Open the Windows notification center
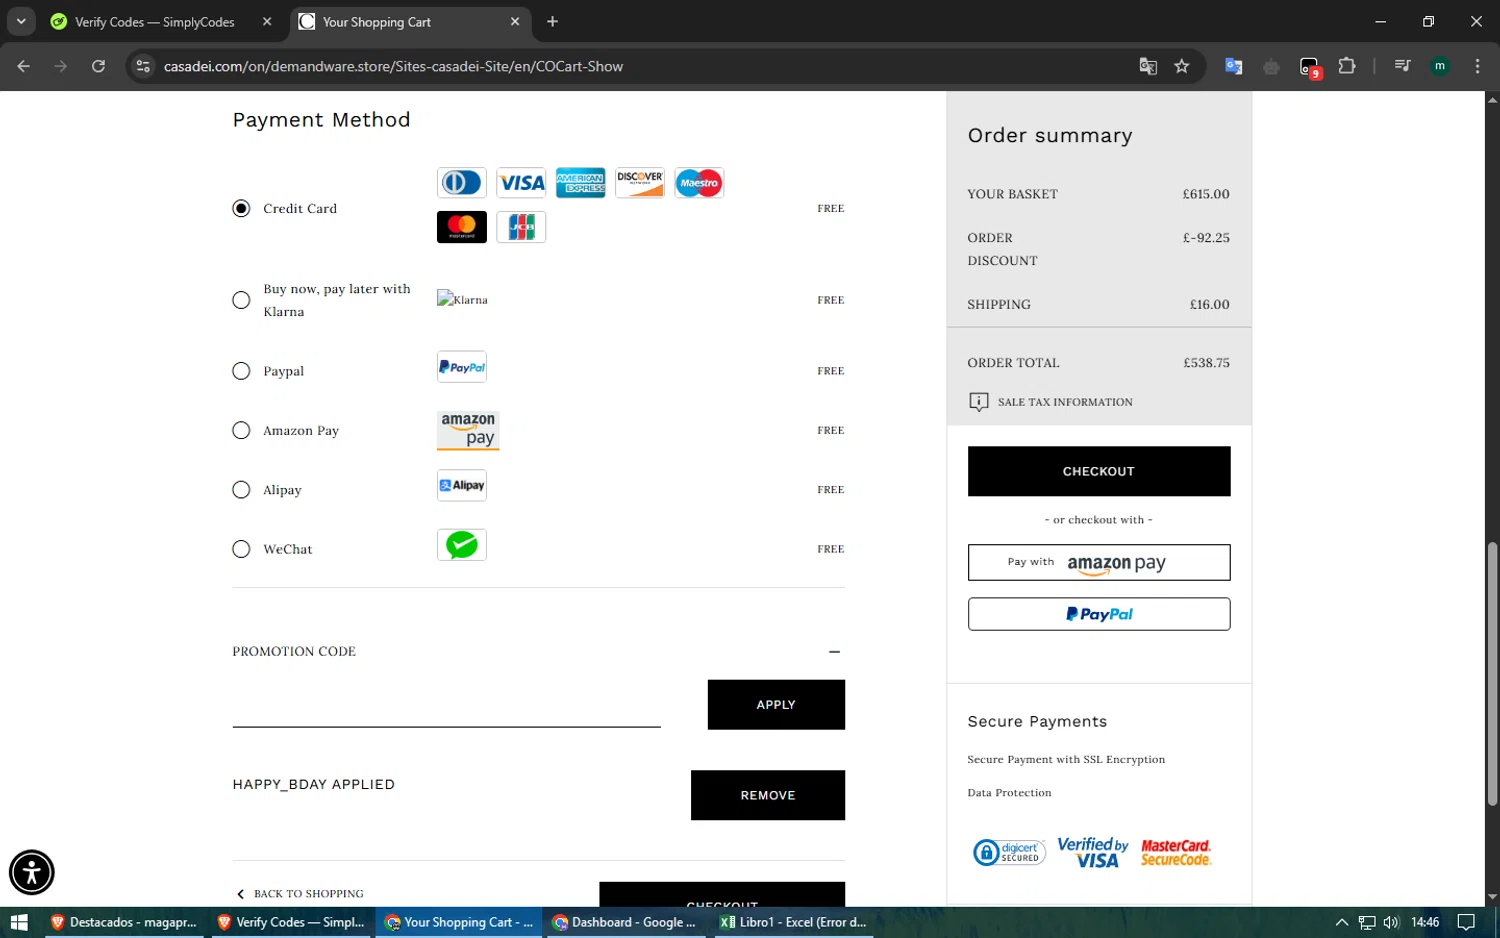The image size is (1500, 938). click(x=1466, y=922)
